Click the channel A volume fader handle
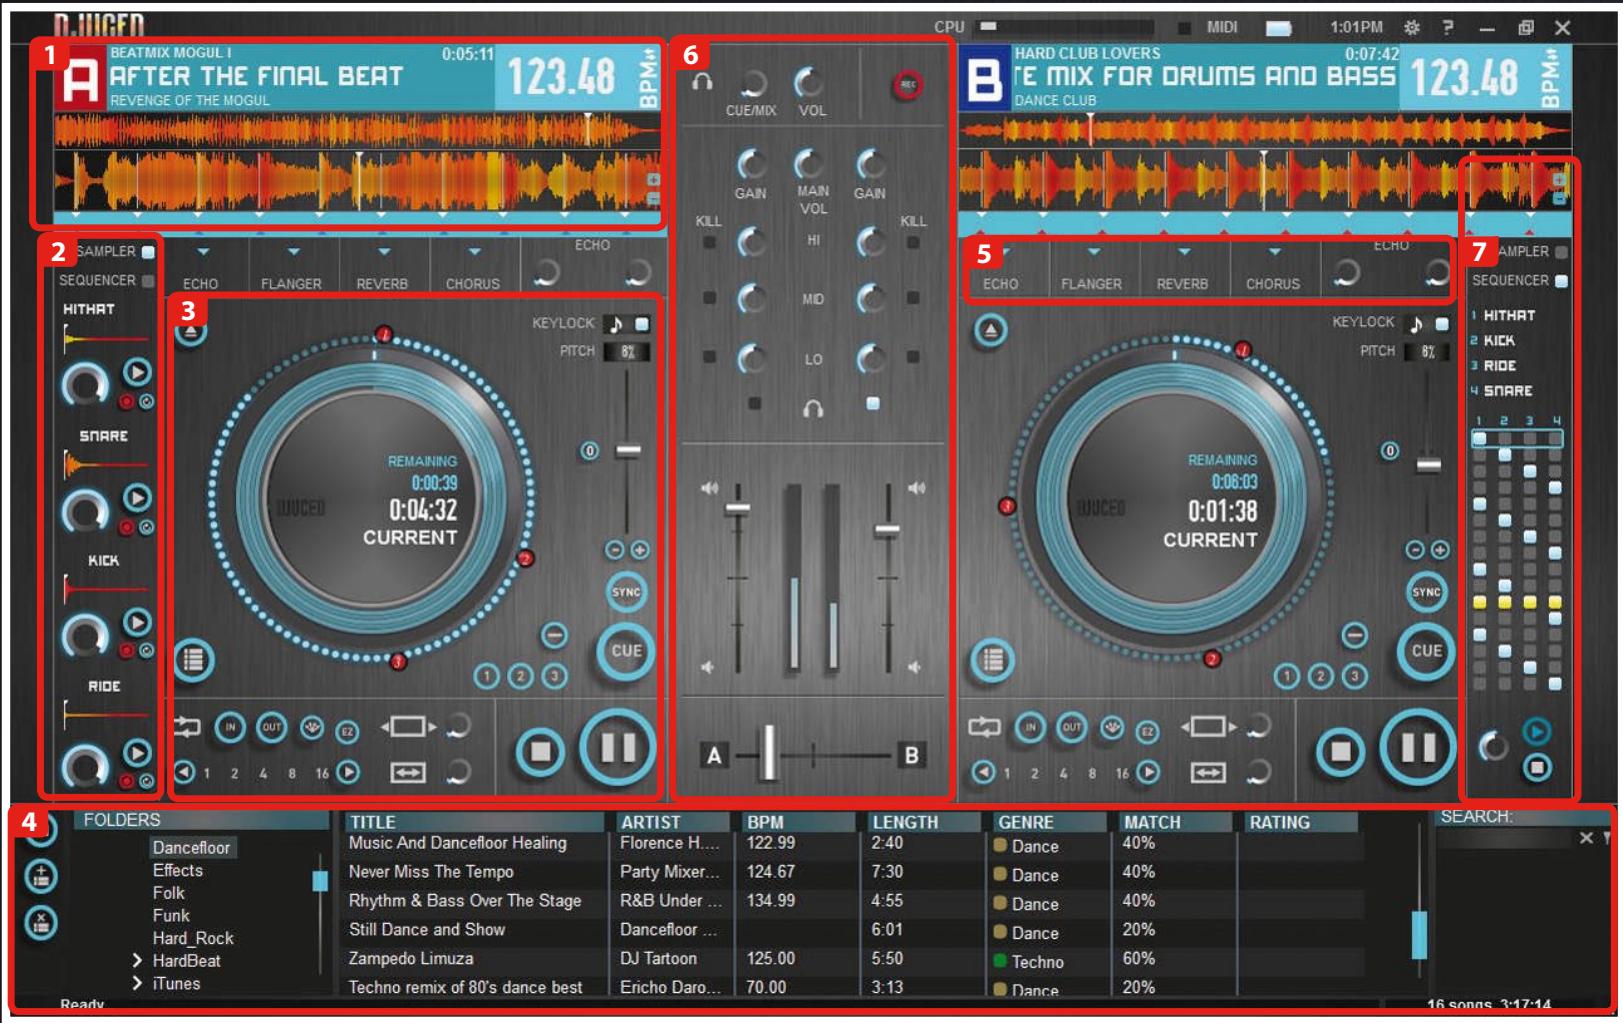The width and height of the screenshot is (1623, 1023). [x=738, y=509]
